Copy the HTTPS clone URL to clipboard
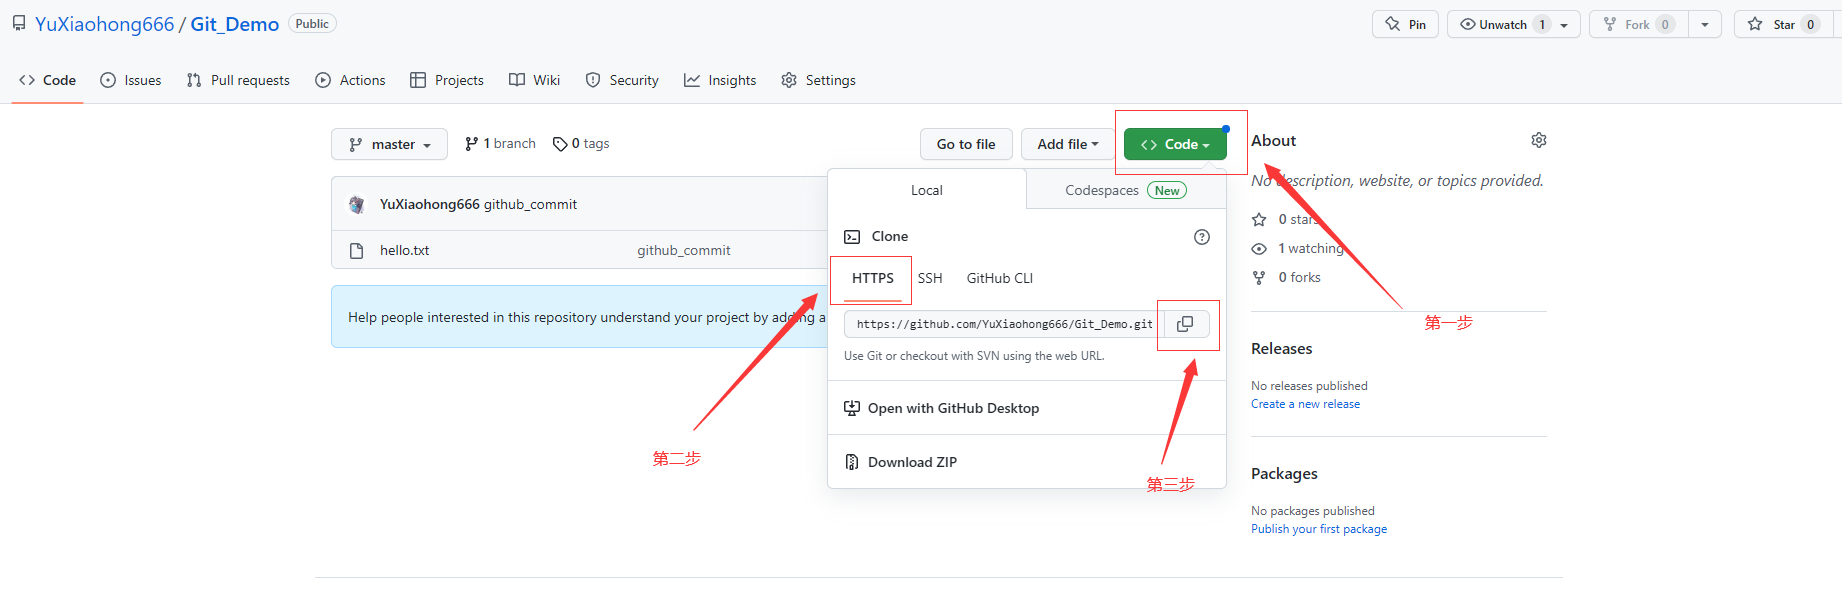This screenshot has height=597, width=1842. (x=1186, y=324)
